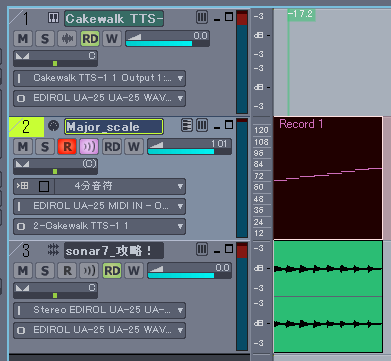Select the track 2 number strip
Viewport: 391px width, 361px height.
click(26, 127)
